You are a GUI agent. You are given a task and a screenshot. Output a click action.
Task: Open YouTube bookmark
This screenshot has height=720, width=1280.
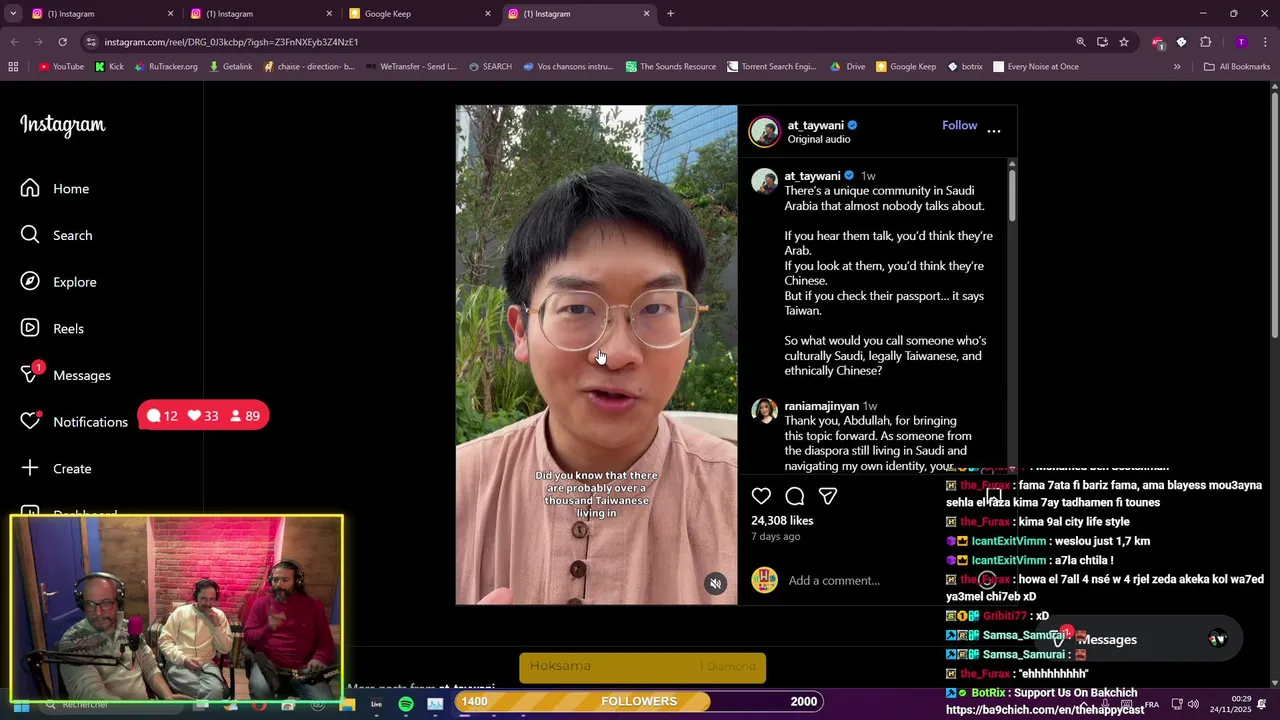coord(61,67)
